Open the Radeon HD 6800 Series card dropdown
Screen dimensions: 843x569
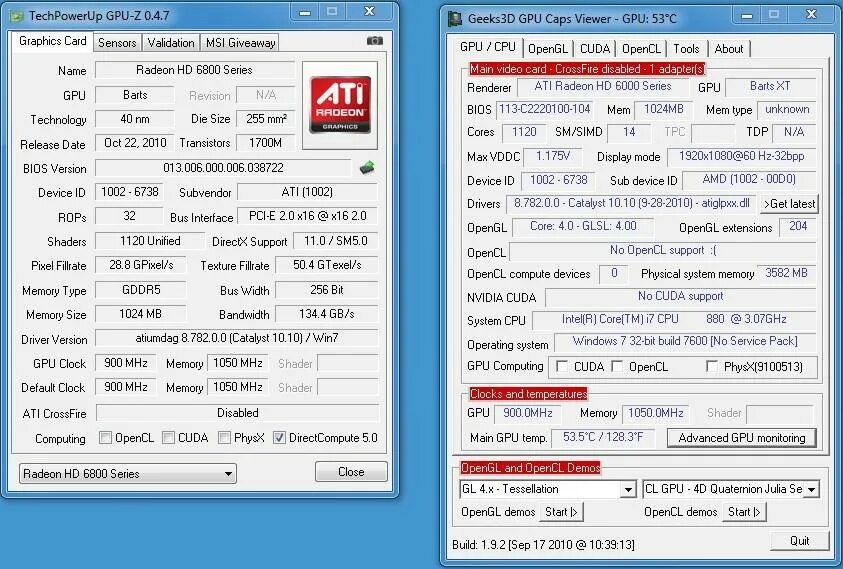click(x=128, y=473)
